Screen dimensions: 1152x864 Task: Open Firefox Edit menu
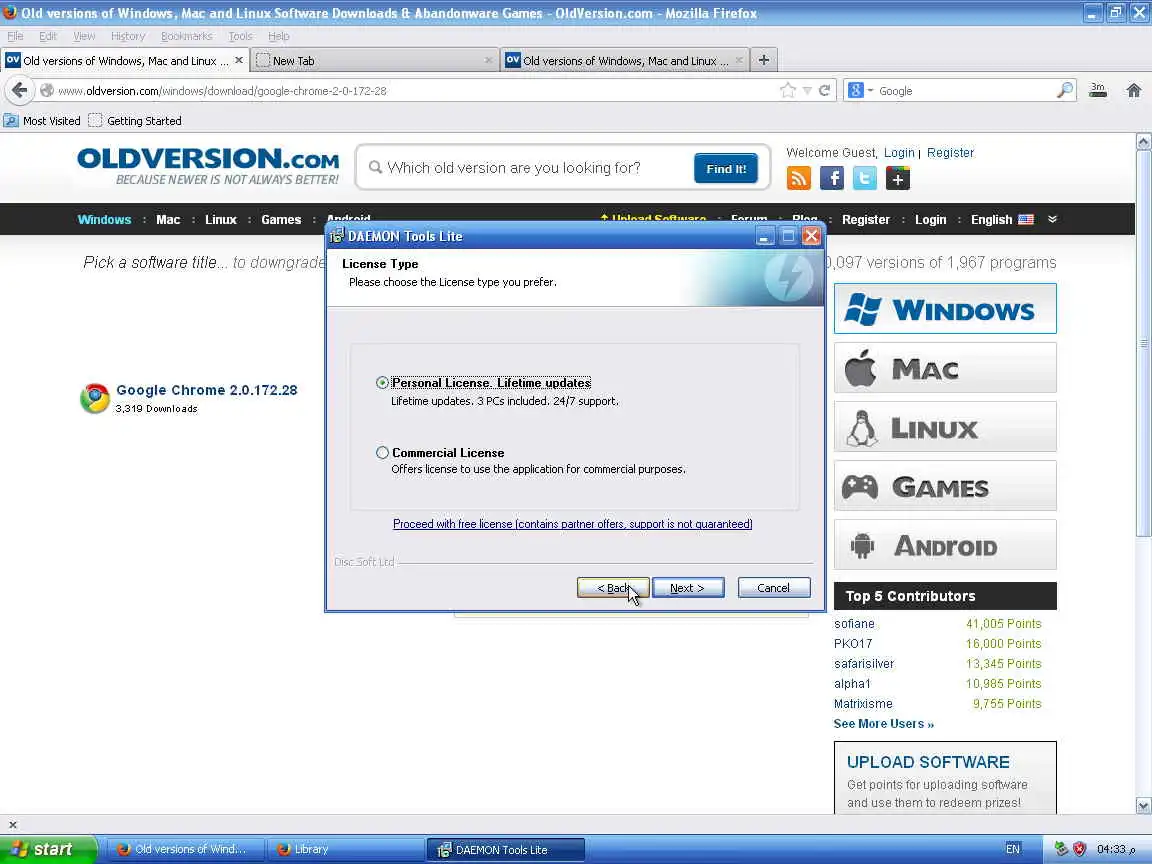(x=48, y=36)
